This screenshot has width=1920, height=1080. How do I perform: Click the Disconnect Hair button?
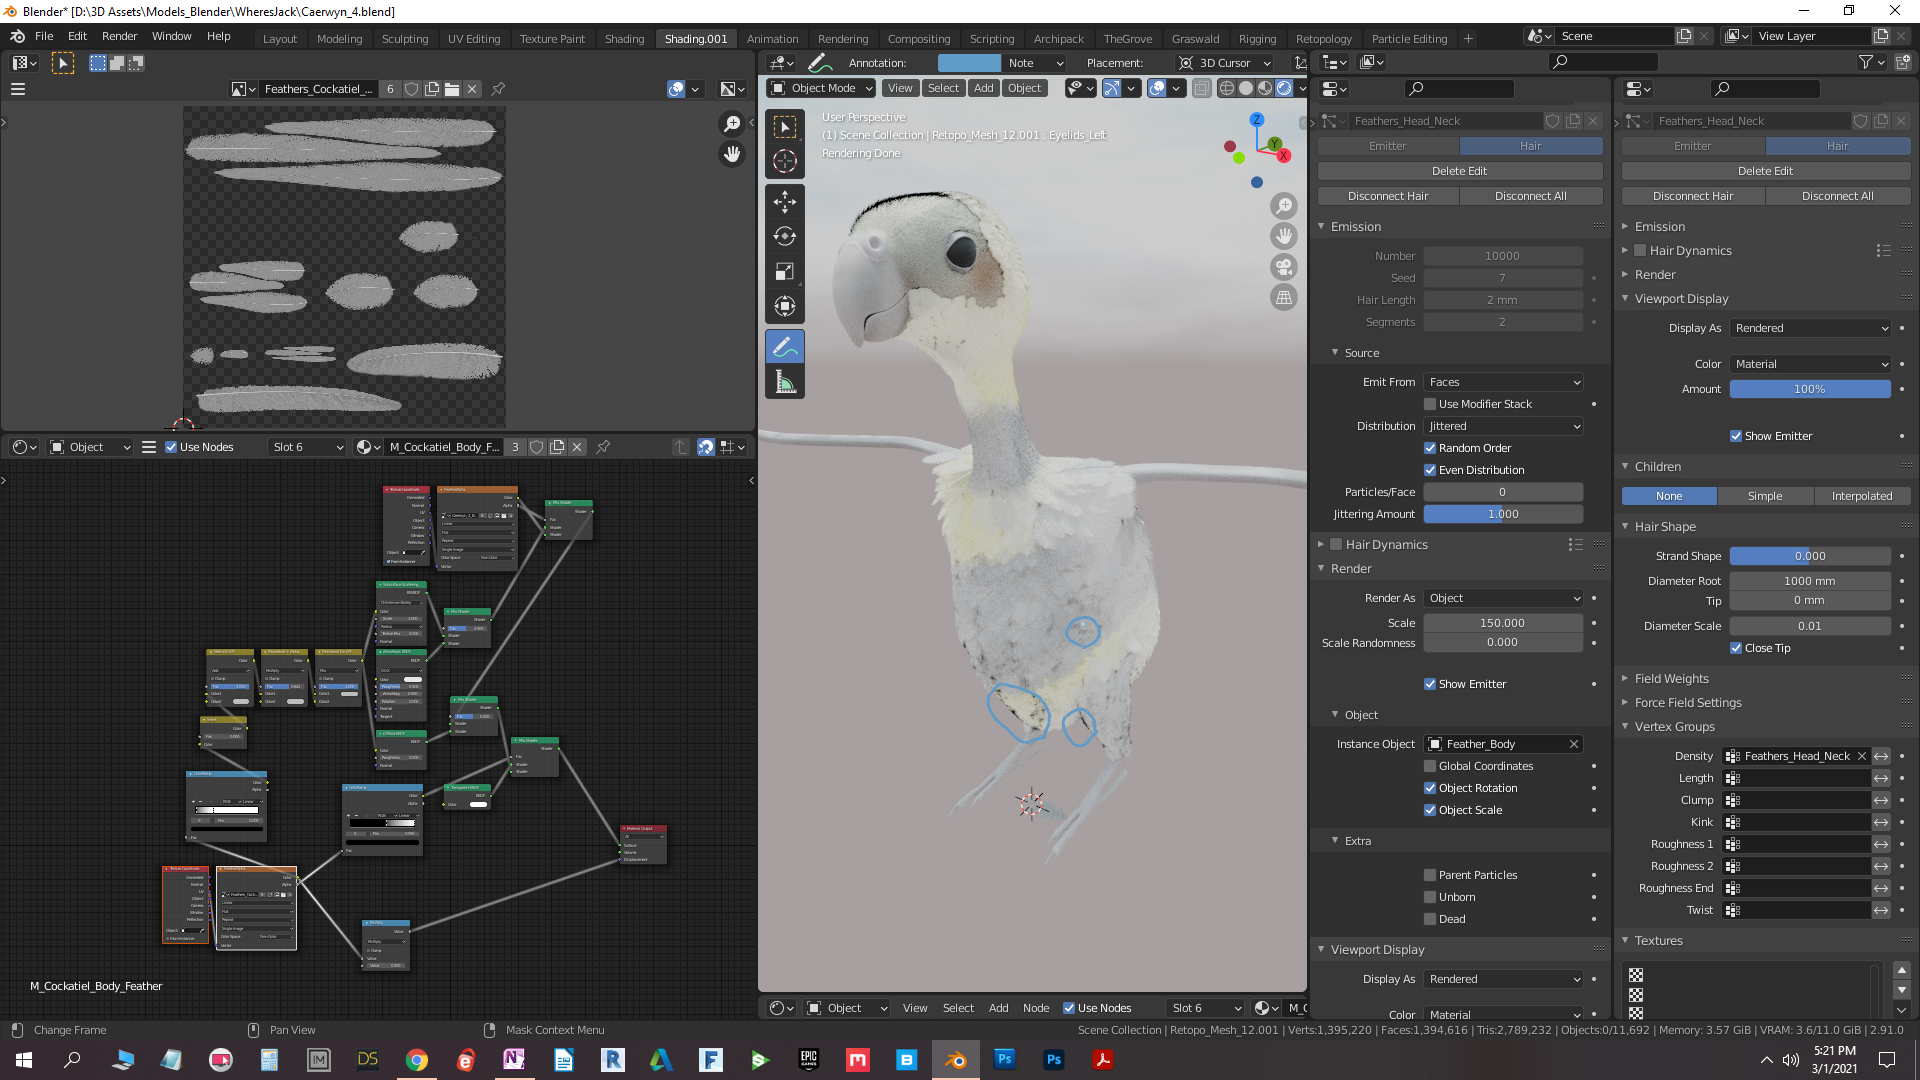[x=1388, y=196]
